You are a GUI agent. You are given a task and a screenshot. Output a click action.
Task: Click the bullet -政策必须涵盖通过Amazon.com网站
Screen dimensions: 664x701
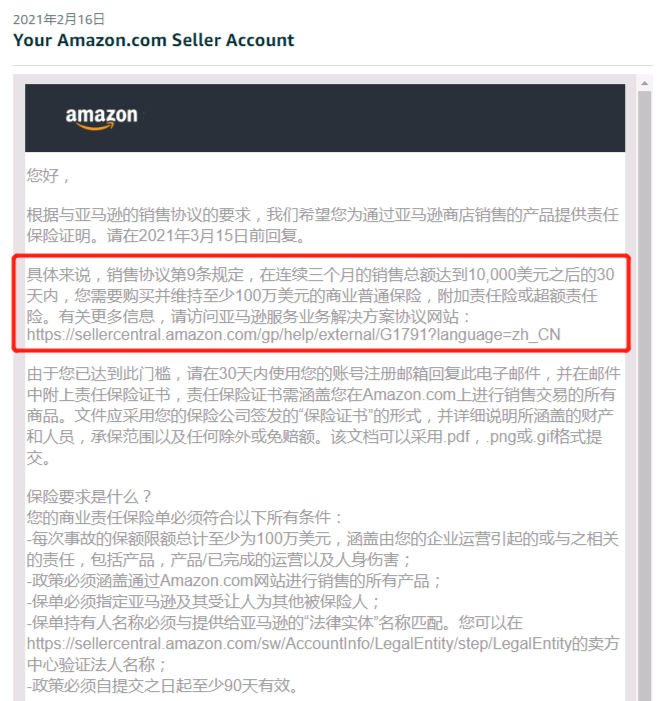pos(234,581)
